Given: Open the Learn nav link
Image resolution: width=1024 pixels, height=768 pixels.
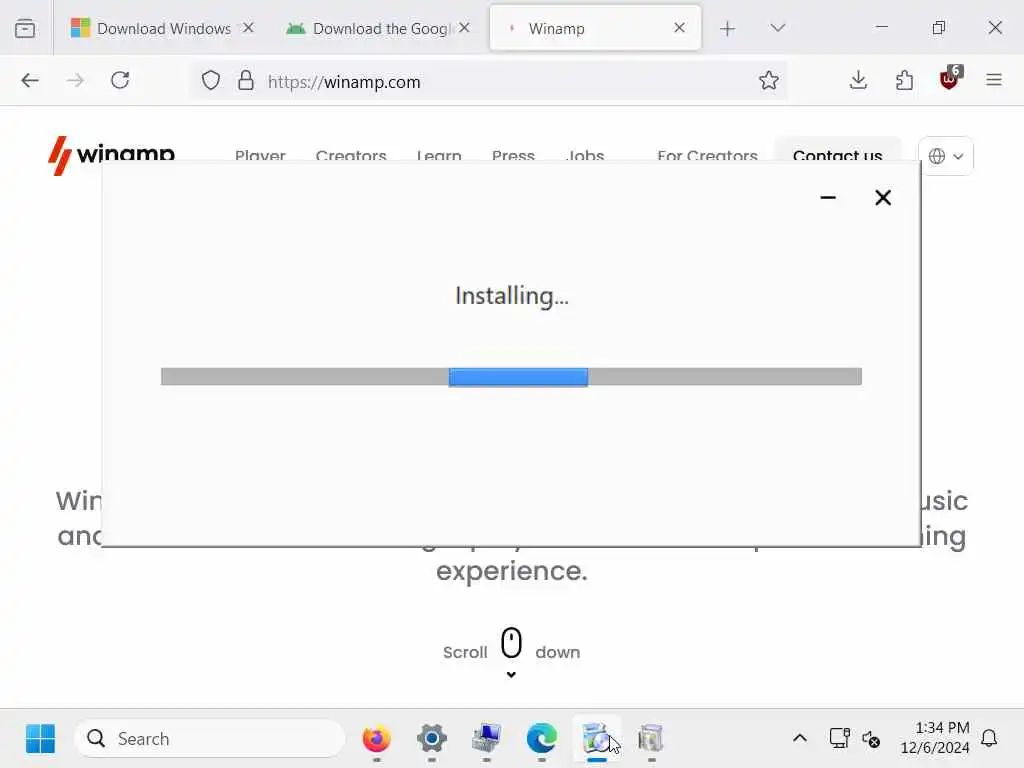Looking at the screenshot, I should click(439, 155).
